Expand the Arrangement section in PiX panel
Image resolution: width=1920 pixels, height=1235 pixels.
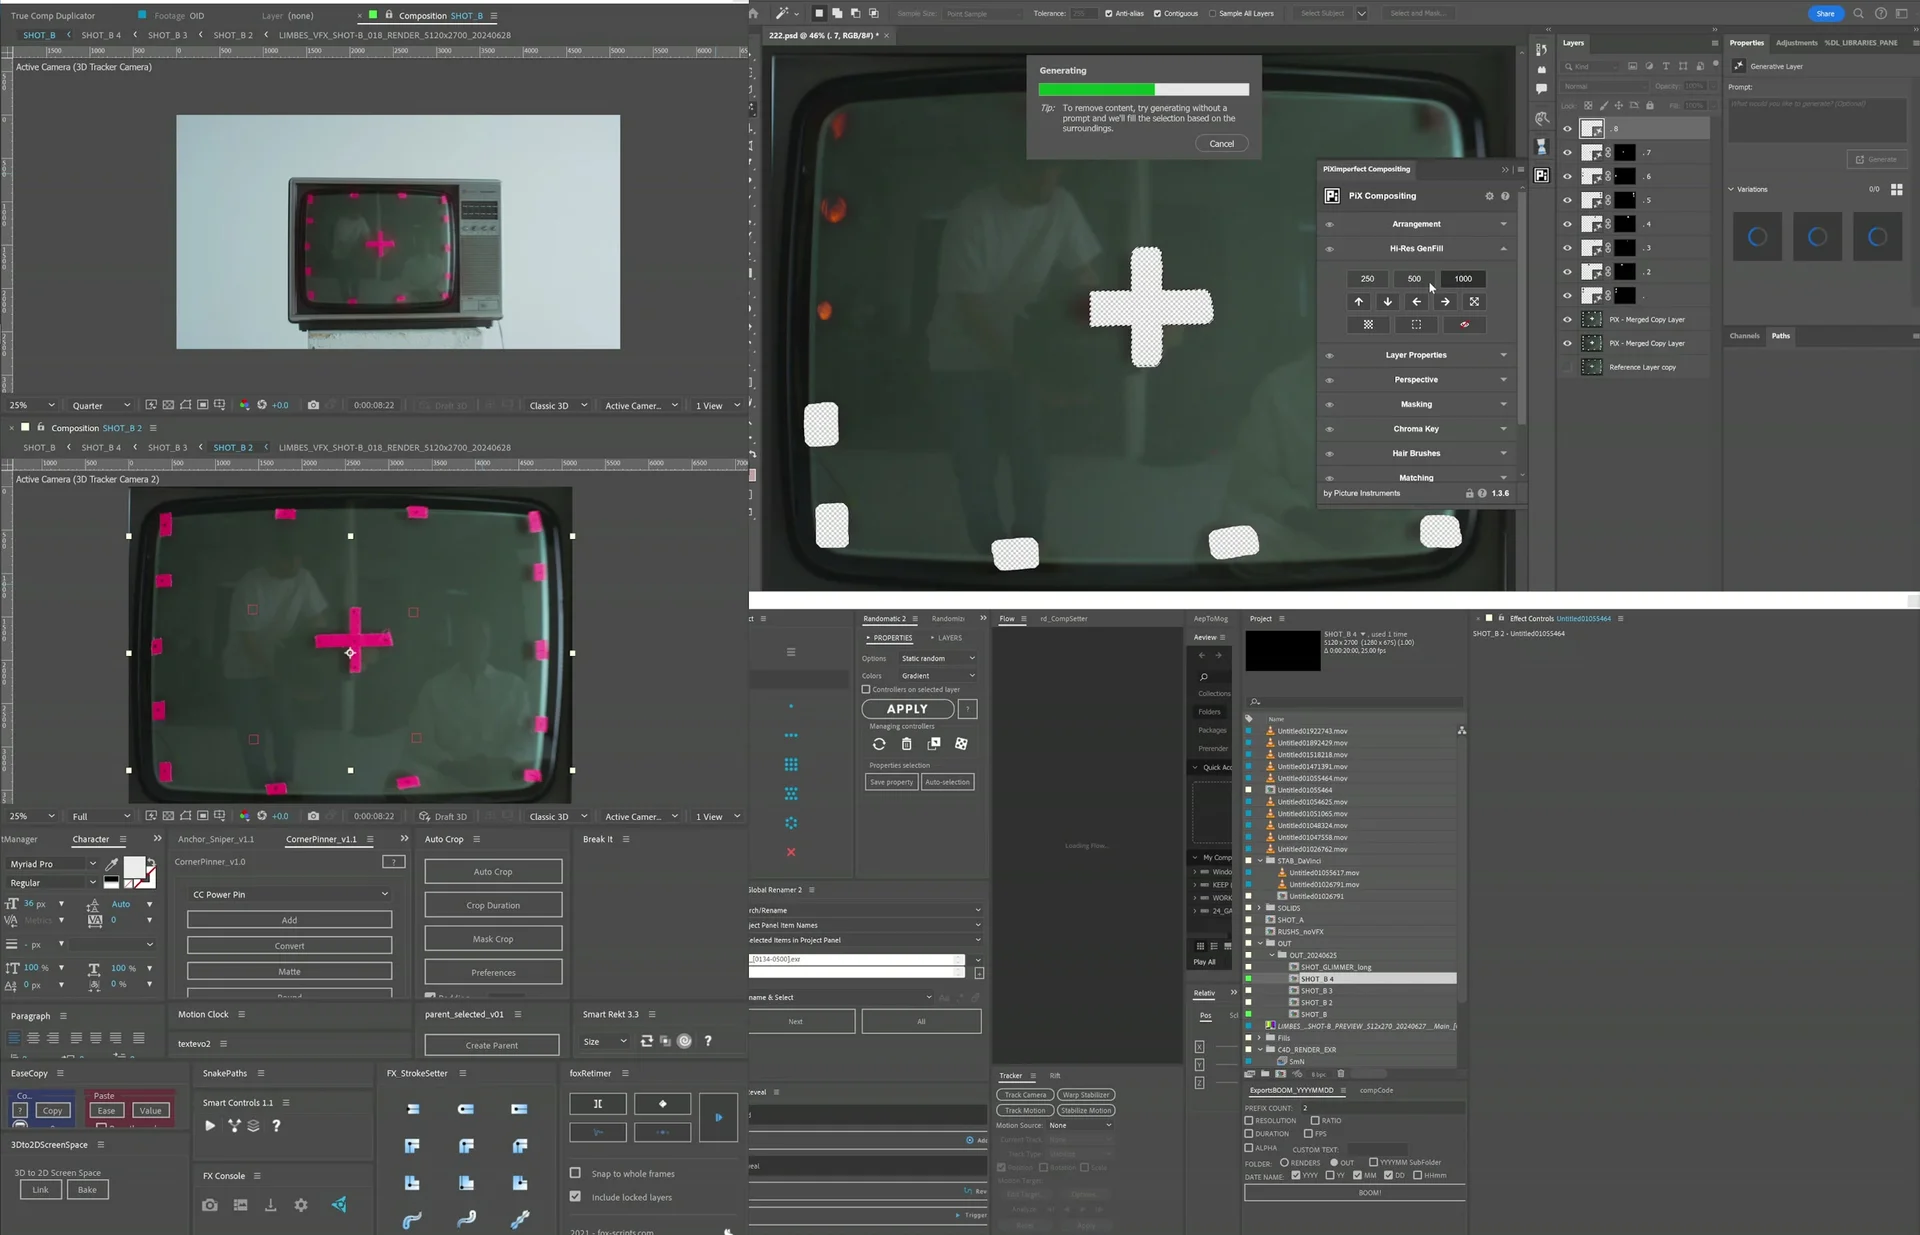(1503, 224)
